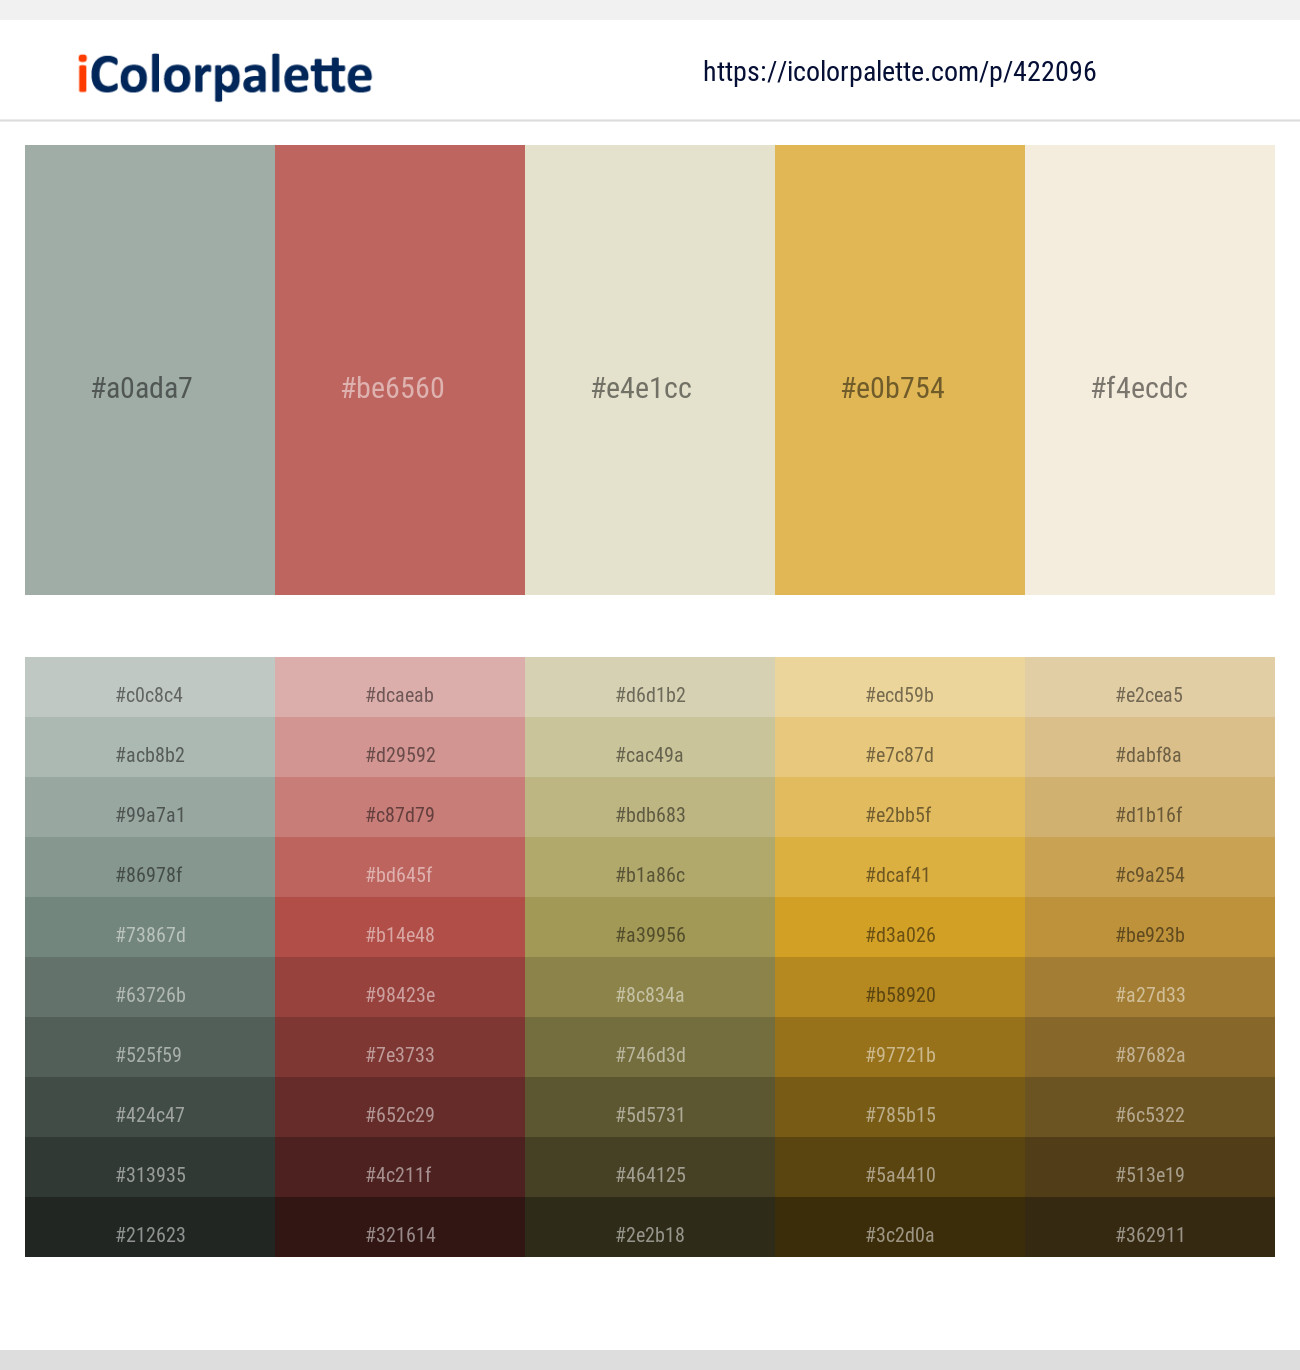Screen dimensions: 1300x1370
Task: Click the #ecd59b pale gold swatch
Action: pyautogui.click(x=899, y=695)
